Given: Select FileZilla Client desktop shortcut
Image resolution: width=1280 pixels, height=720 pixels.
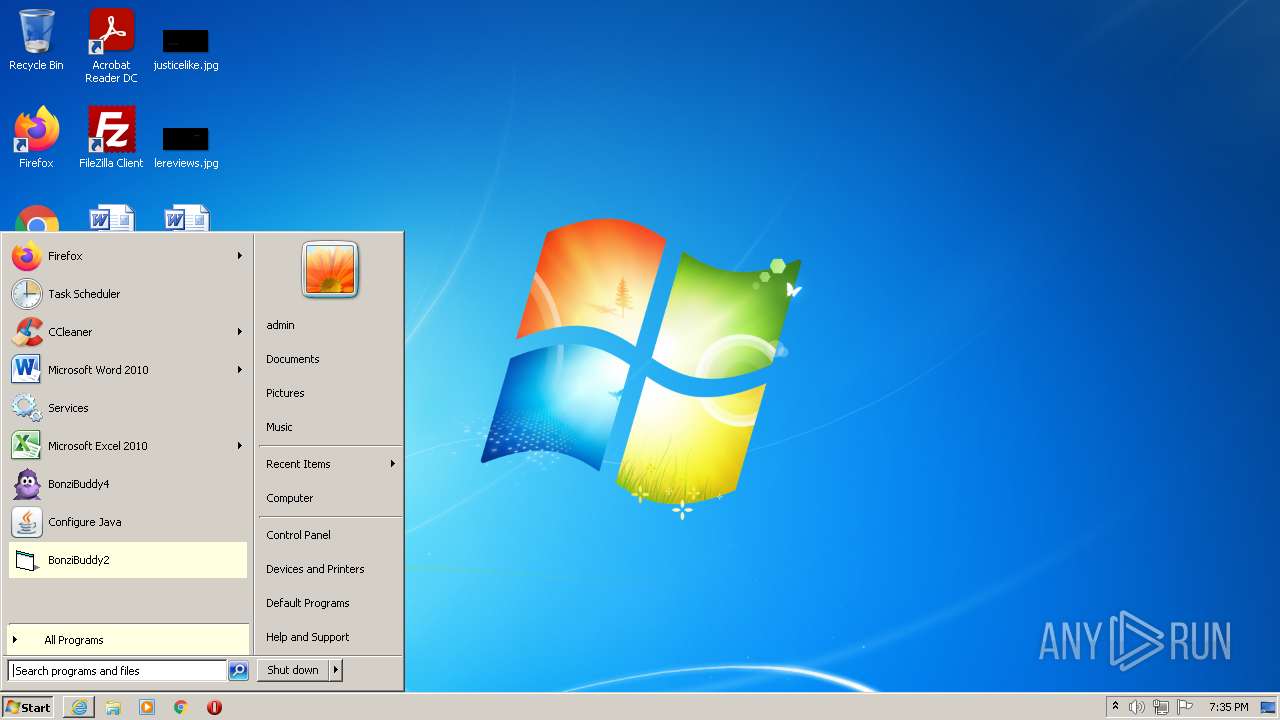Looking at the screenshot, I should click(111, 137).
